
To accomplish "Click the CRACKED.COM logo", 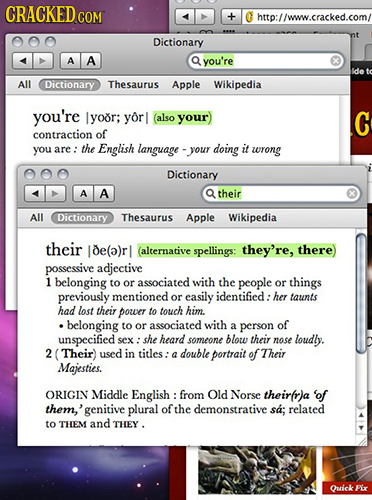I will 54,14.
